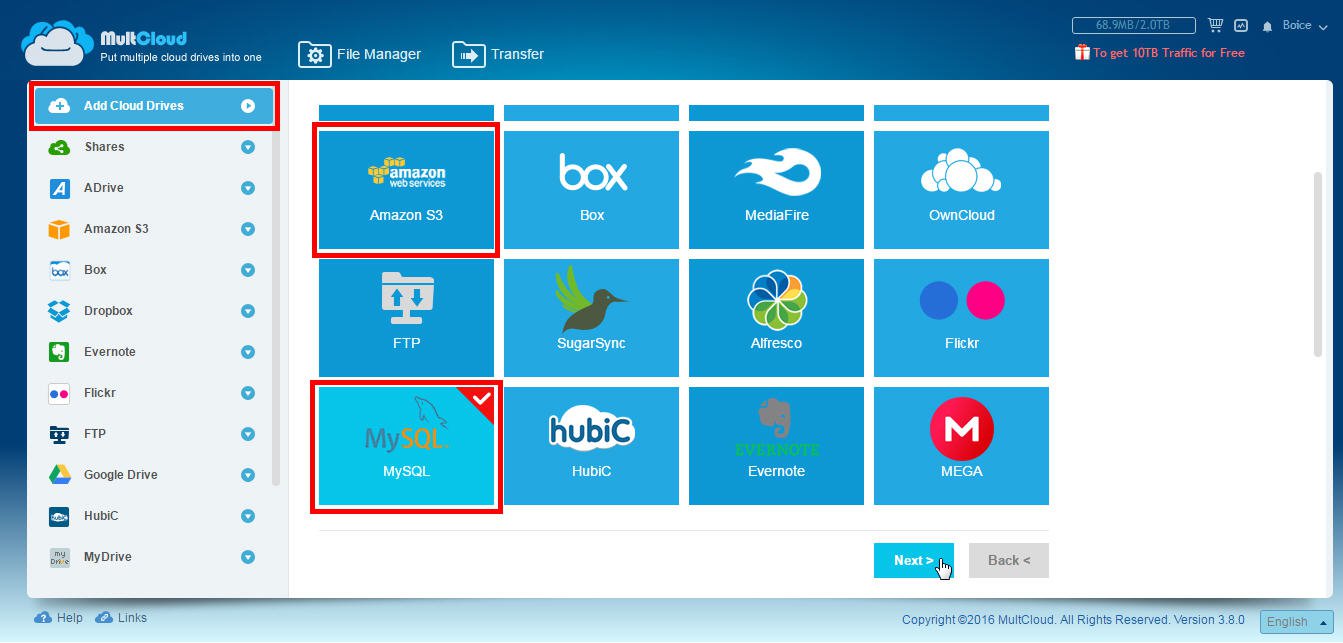Expand the Shares dropdown arrow
Viewport: 1343px width, 643px height.
point(248,147)
